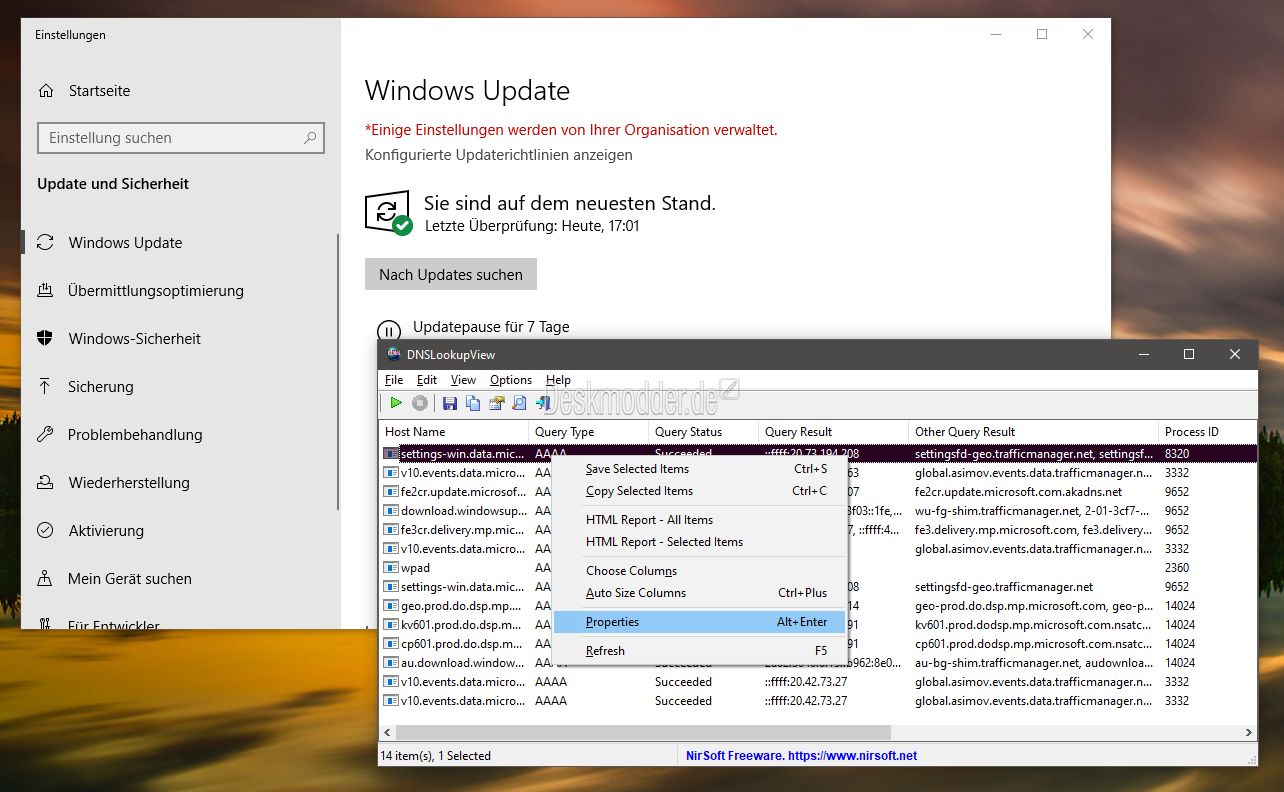Click row icon of fe2cr.update.microsof entry
The width and height of the screenshot is (1284, 792).
[391, 492]
